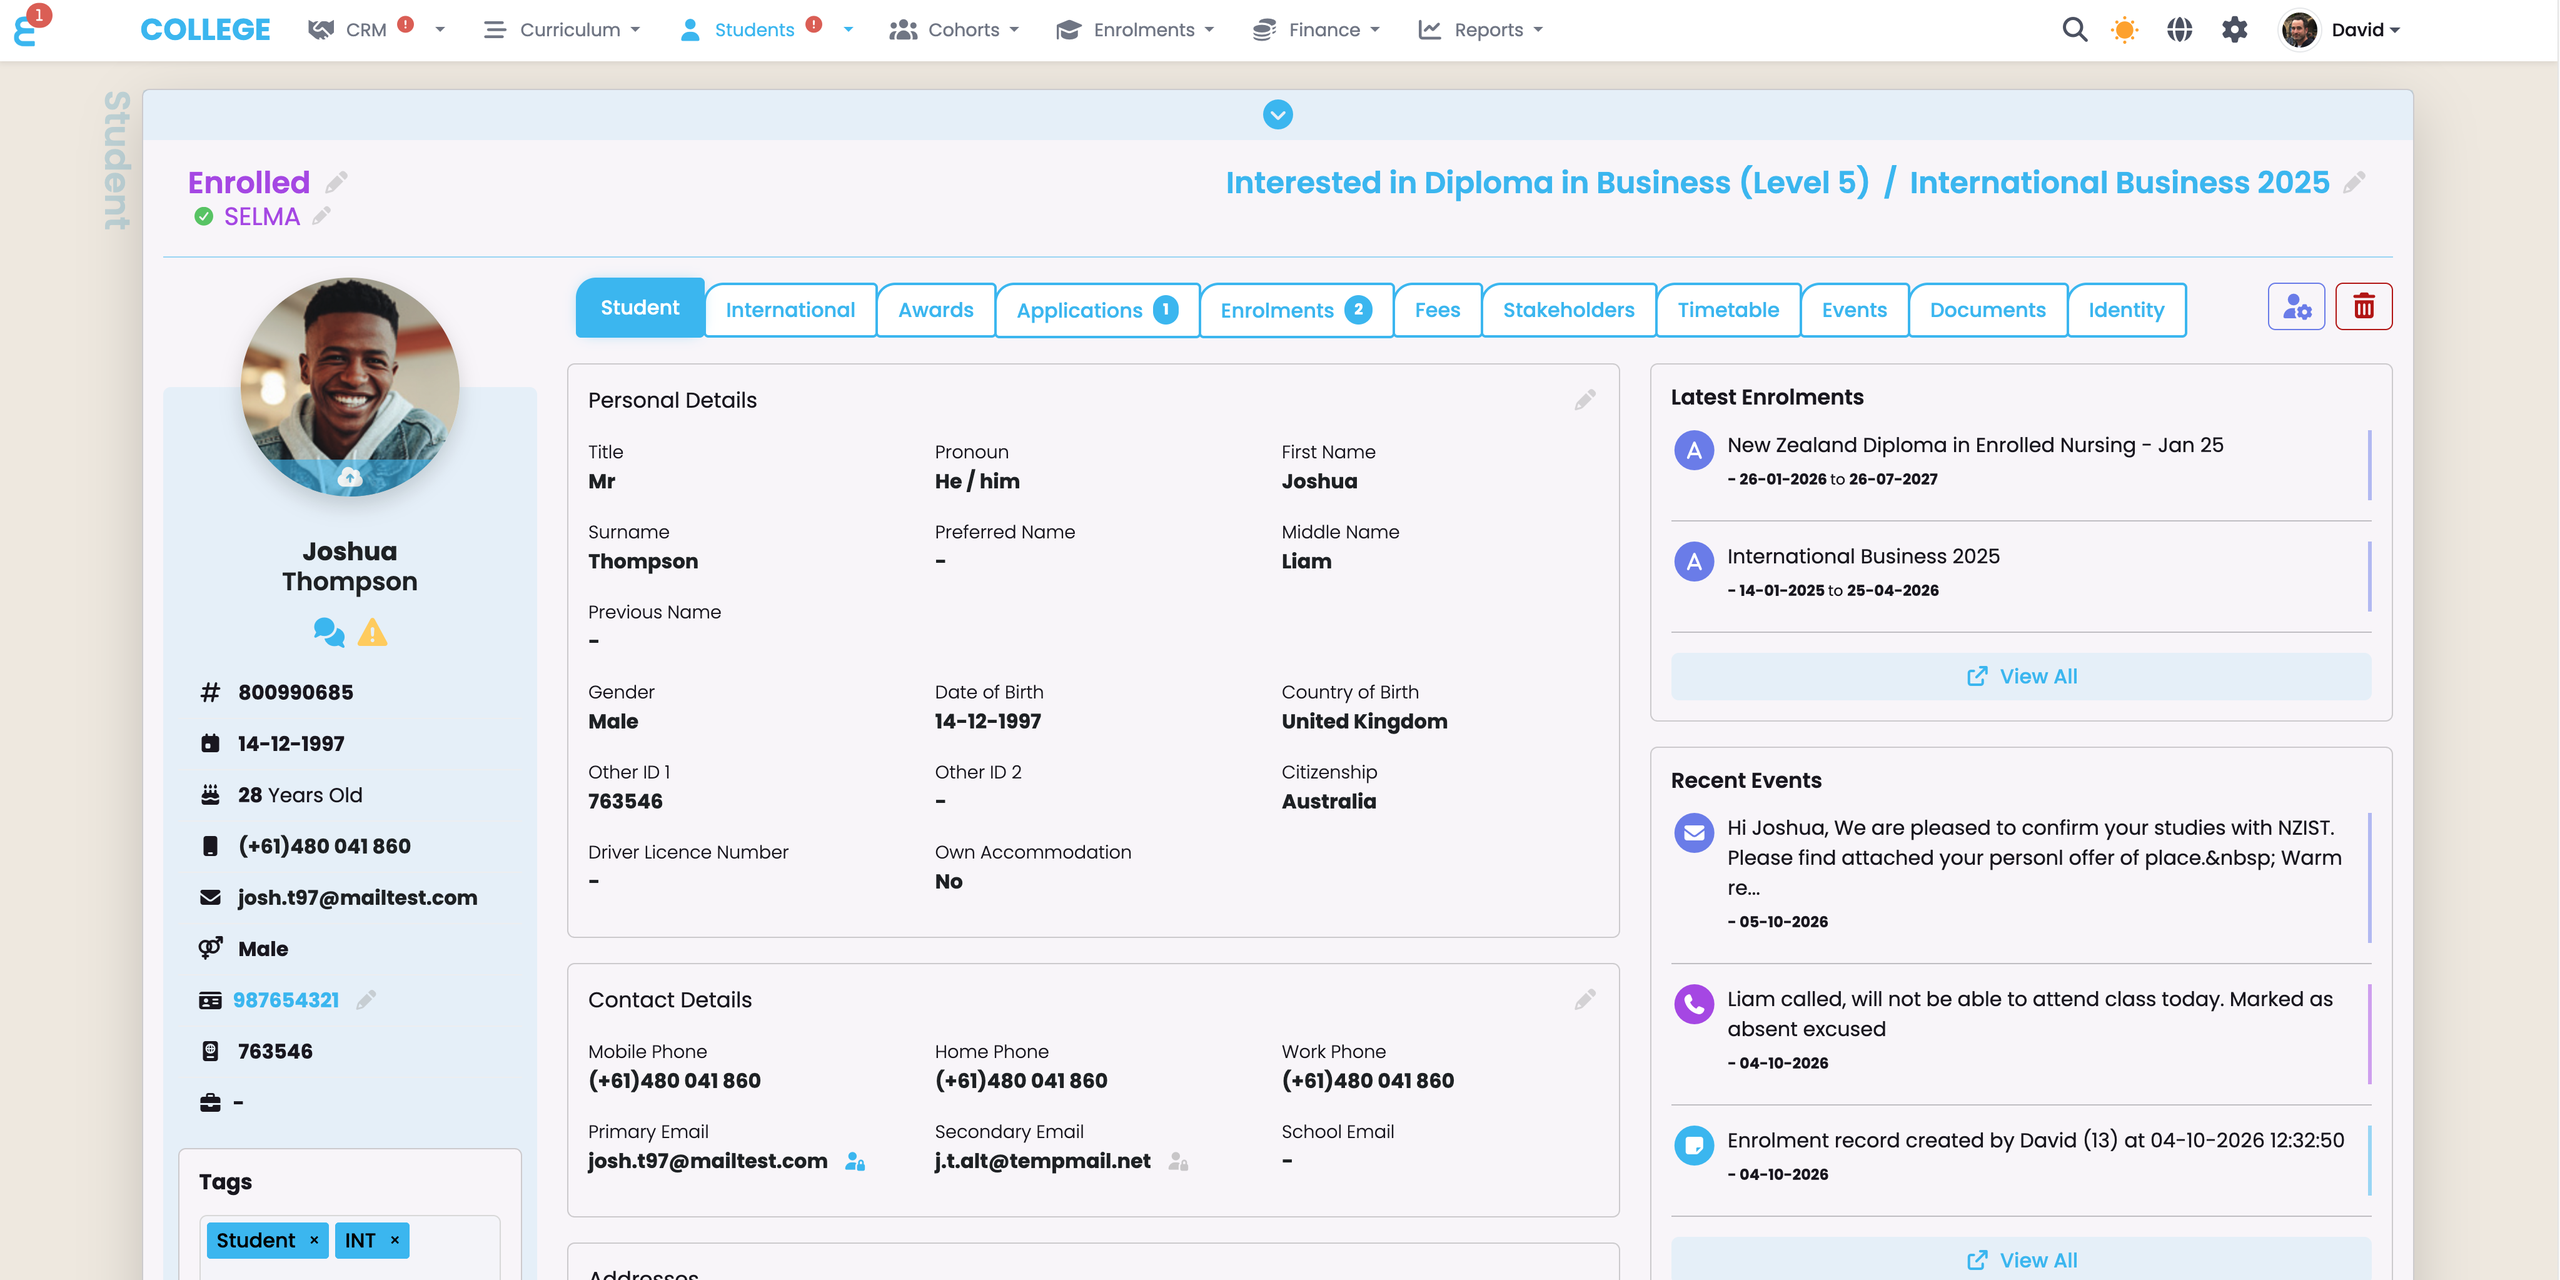Click View All under Recent Events
2560x1280 pixels.
click(x=2021, y=1259)
